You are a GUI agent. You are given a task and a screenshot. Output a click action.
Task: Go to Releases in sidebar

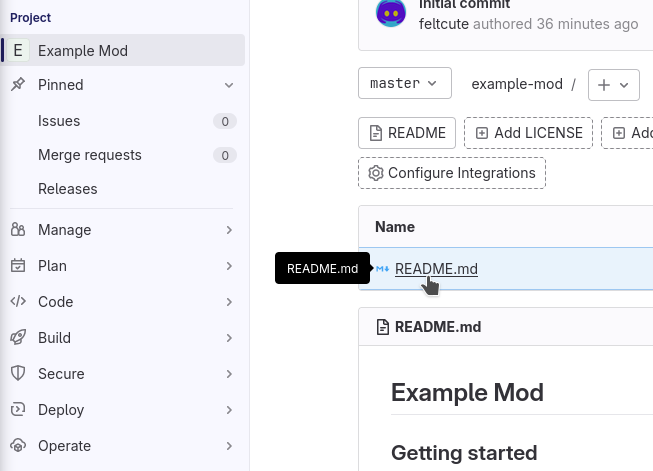pyautogui.click(x=68, y=189)
